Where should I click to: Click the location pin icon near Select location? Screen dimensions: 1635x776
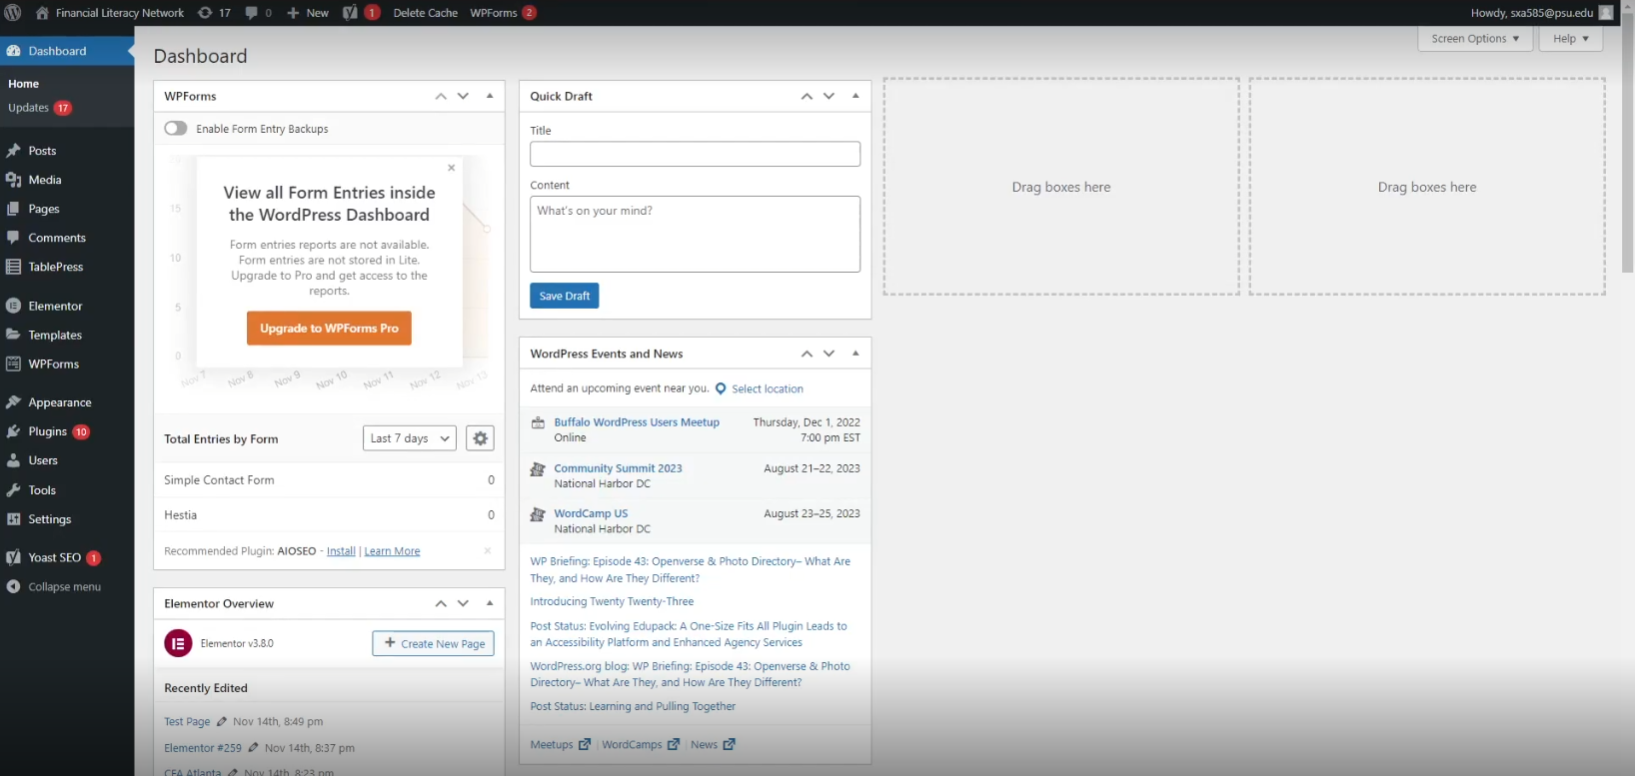[720, 389]
